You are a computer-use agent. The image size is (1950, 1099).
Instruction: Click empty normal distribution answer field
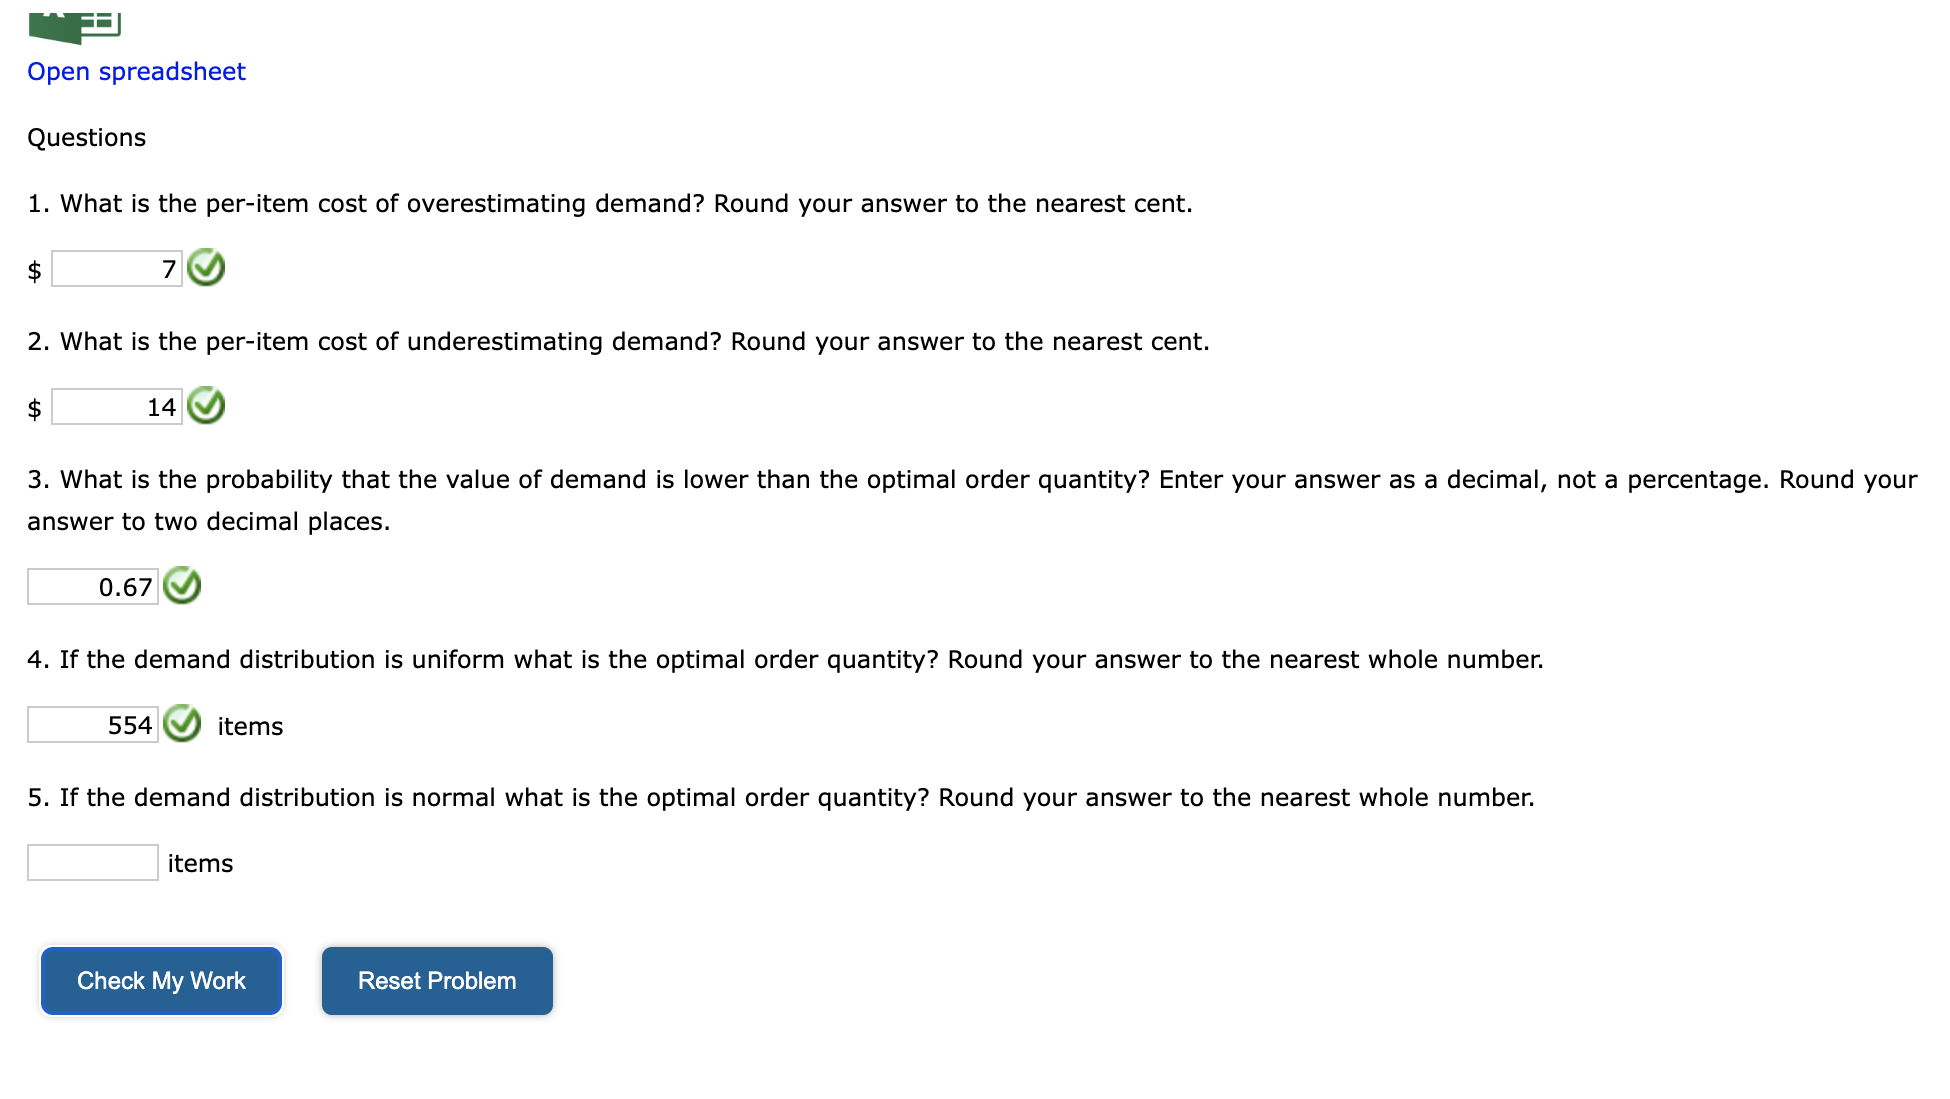coord(93,863)
